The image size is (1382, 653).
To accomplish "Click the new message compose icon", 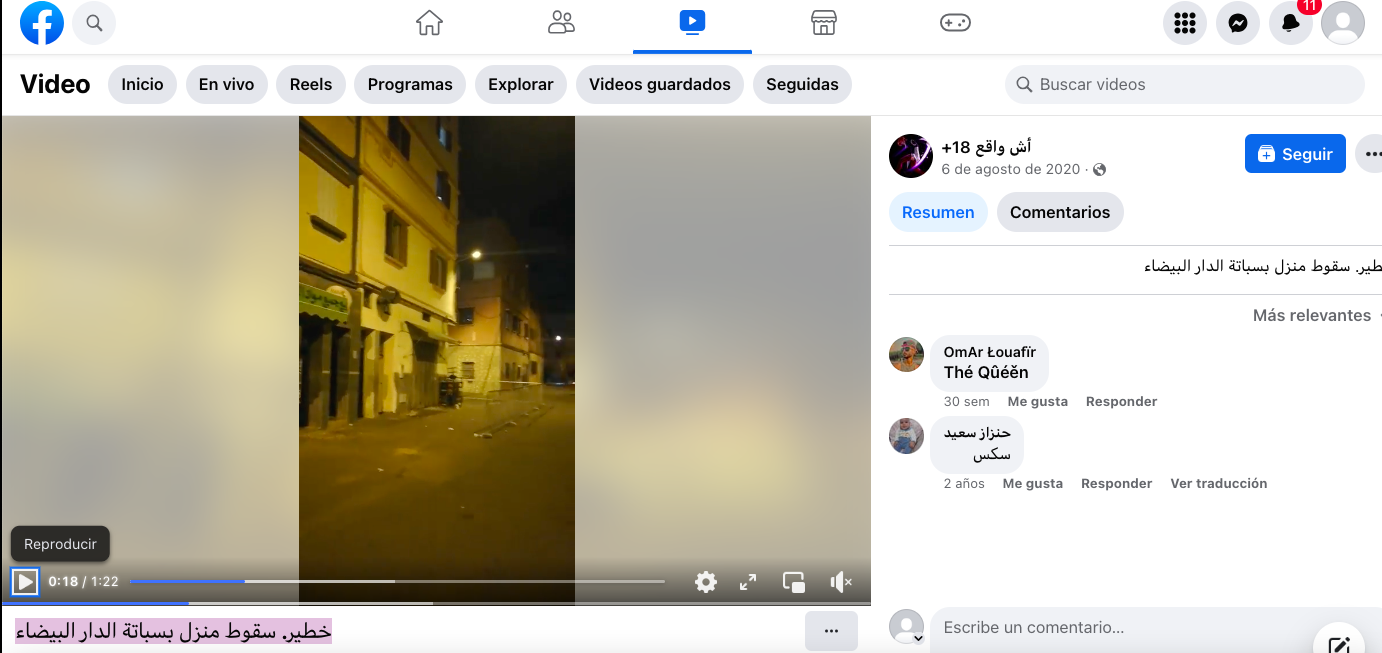I will (x=1339, y=643).
